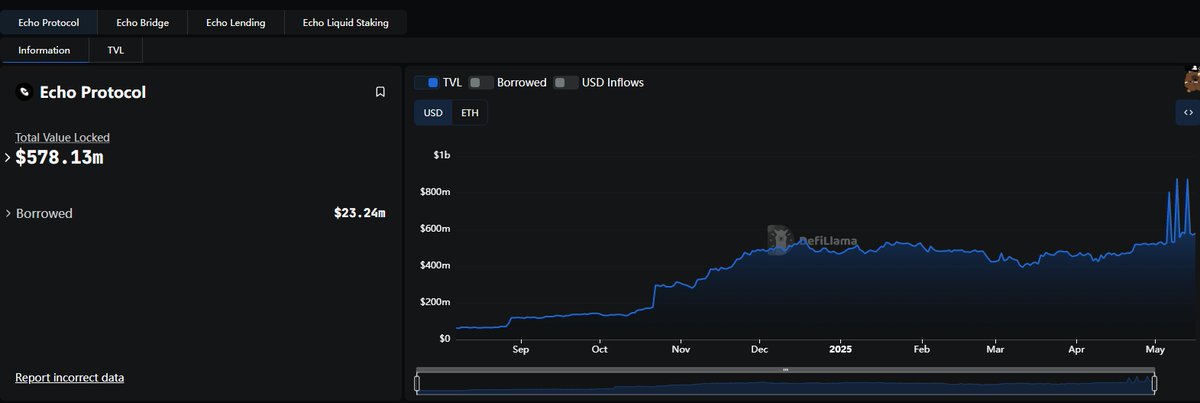Switch chart denomination to USD
The image size is (1200, 403).
click(x=433, y=113)
